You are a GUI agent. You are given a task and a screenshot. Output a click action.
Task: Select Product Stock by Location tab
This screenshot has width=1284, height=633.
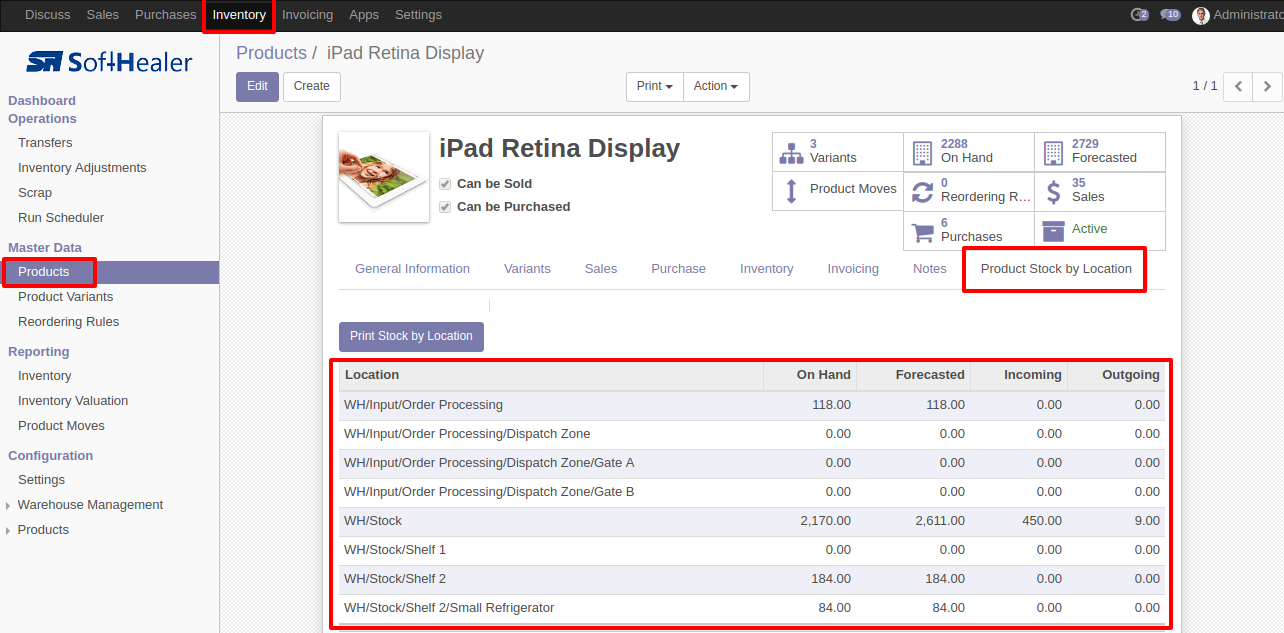tap(1056, 269)
